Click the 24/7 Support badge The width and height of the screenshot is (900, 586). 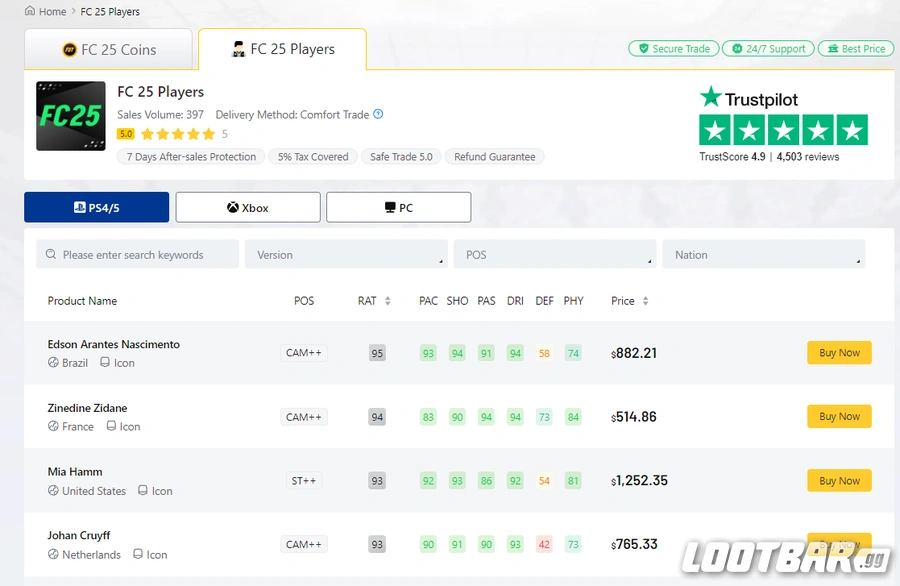pyautogui.click(x=768, y=49)
